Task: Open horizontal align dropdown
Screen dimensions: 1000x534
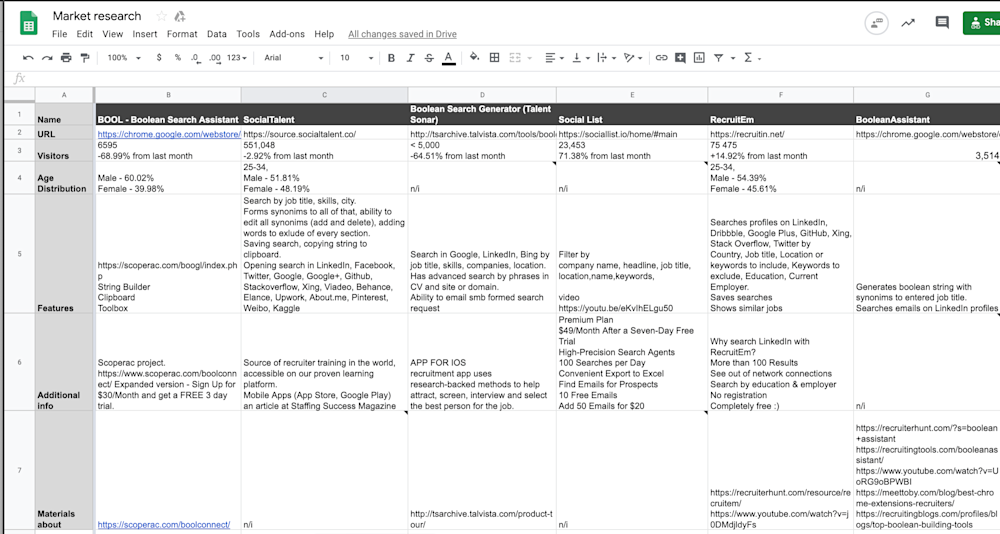Action: coord(554,58)
